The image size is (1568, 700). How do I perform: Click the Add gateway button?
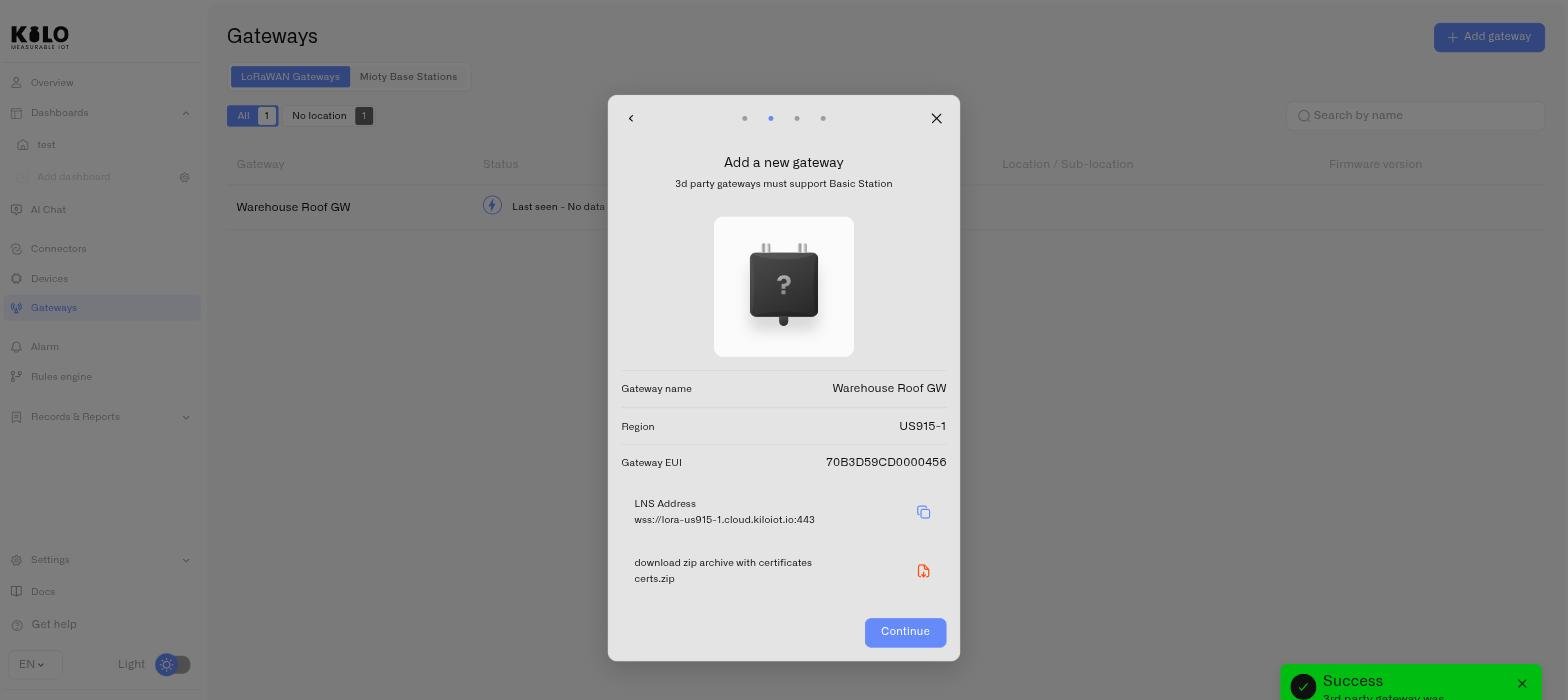tap(1489, 37)
